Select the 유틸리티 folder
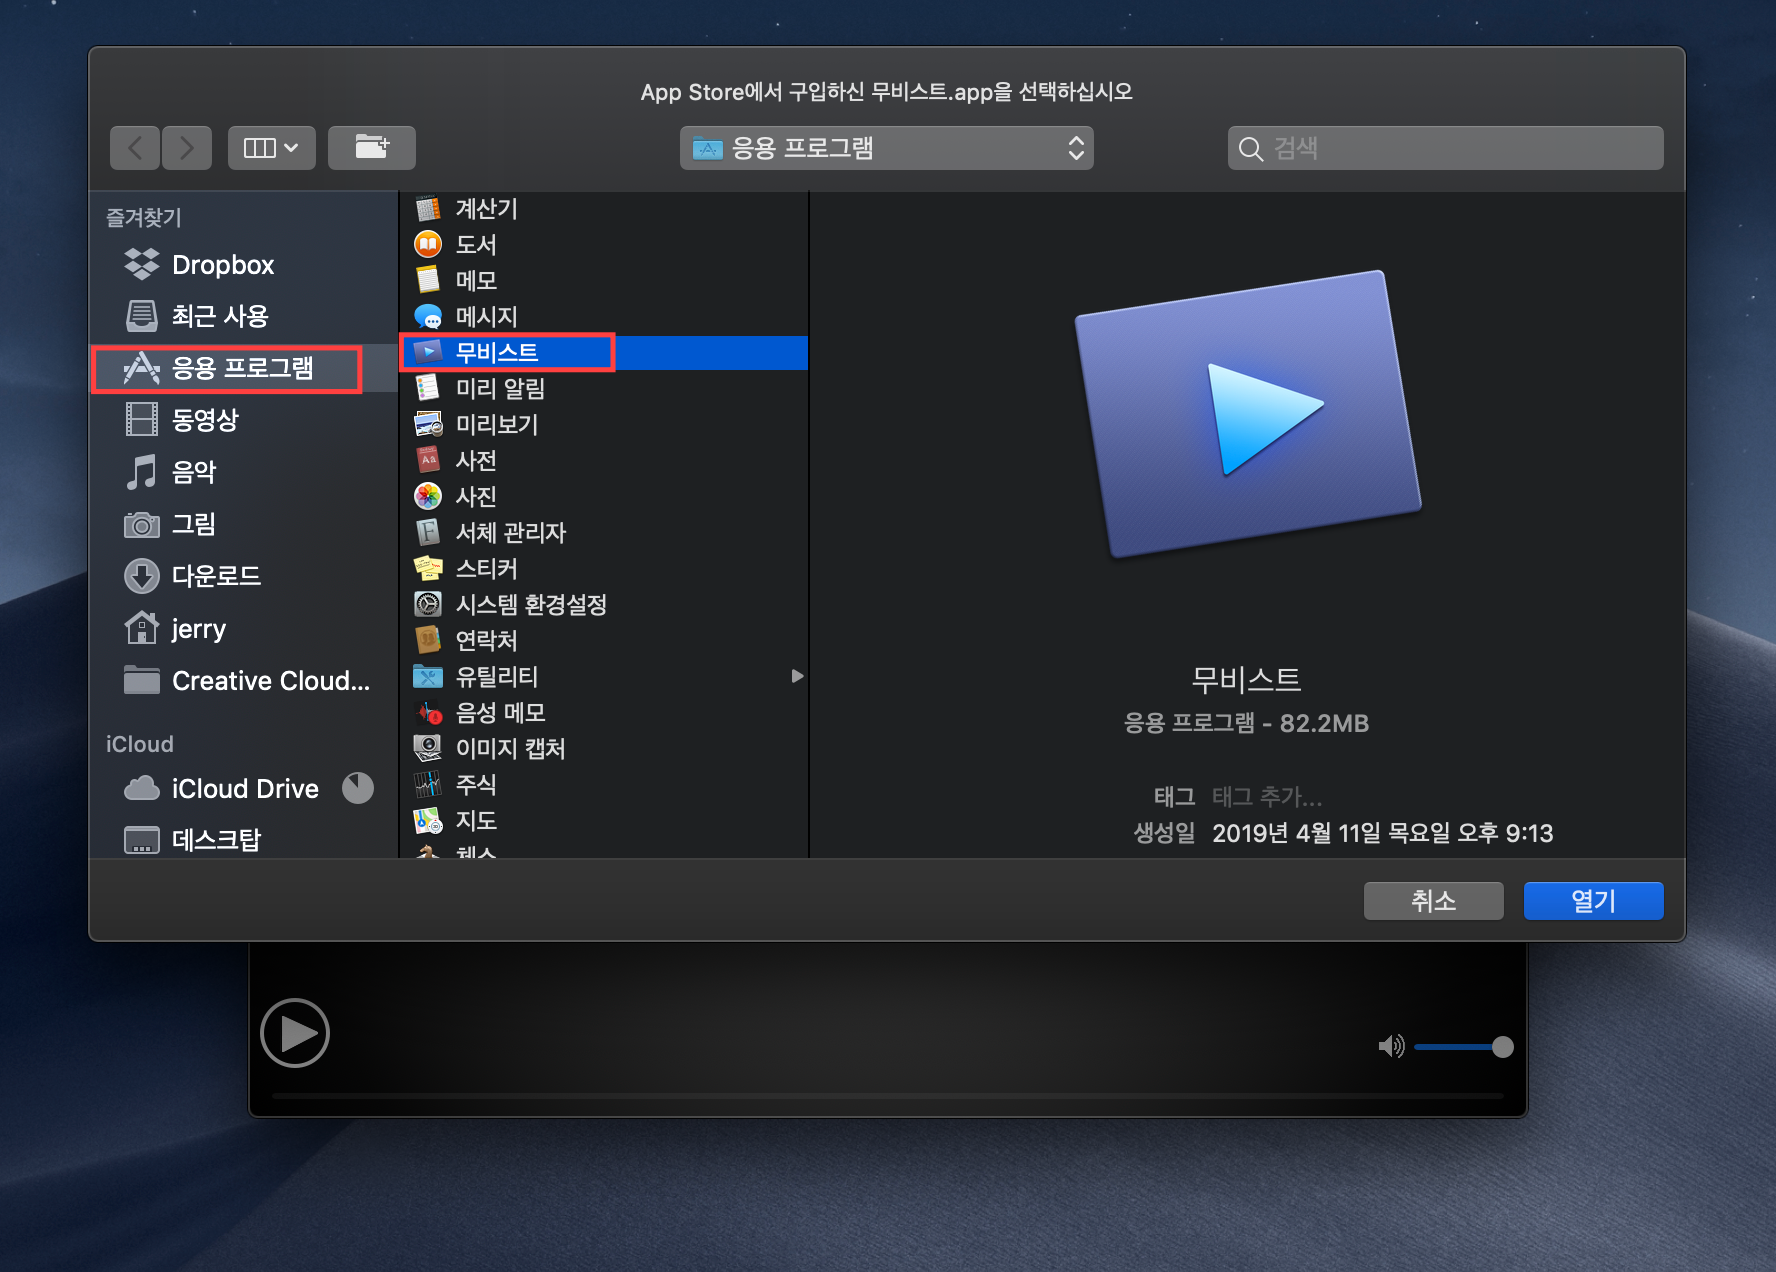The image size is (1776, 1272). (x=604, y=676)
